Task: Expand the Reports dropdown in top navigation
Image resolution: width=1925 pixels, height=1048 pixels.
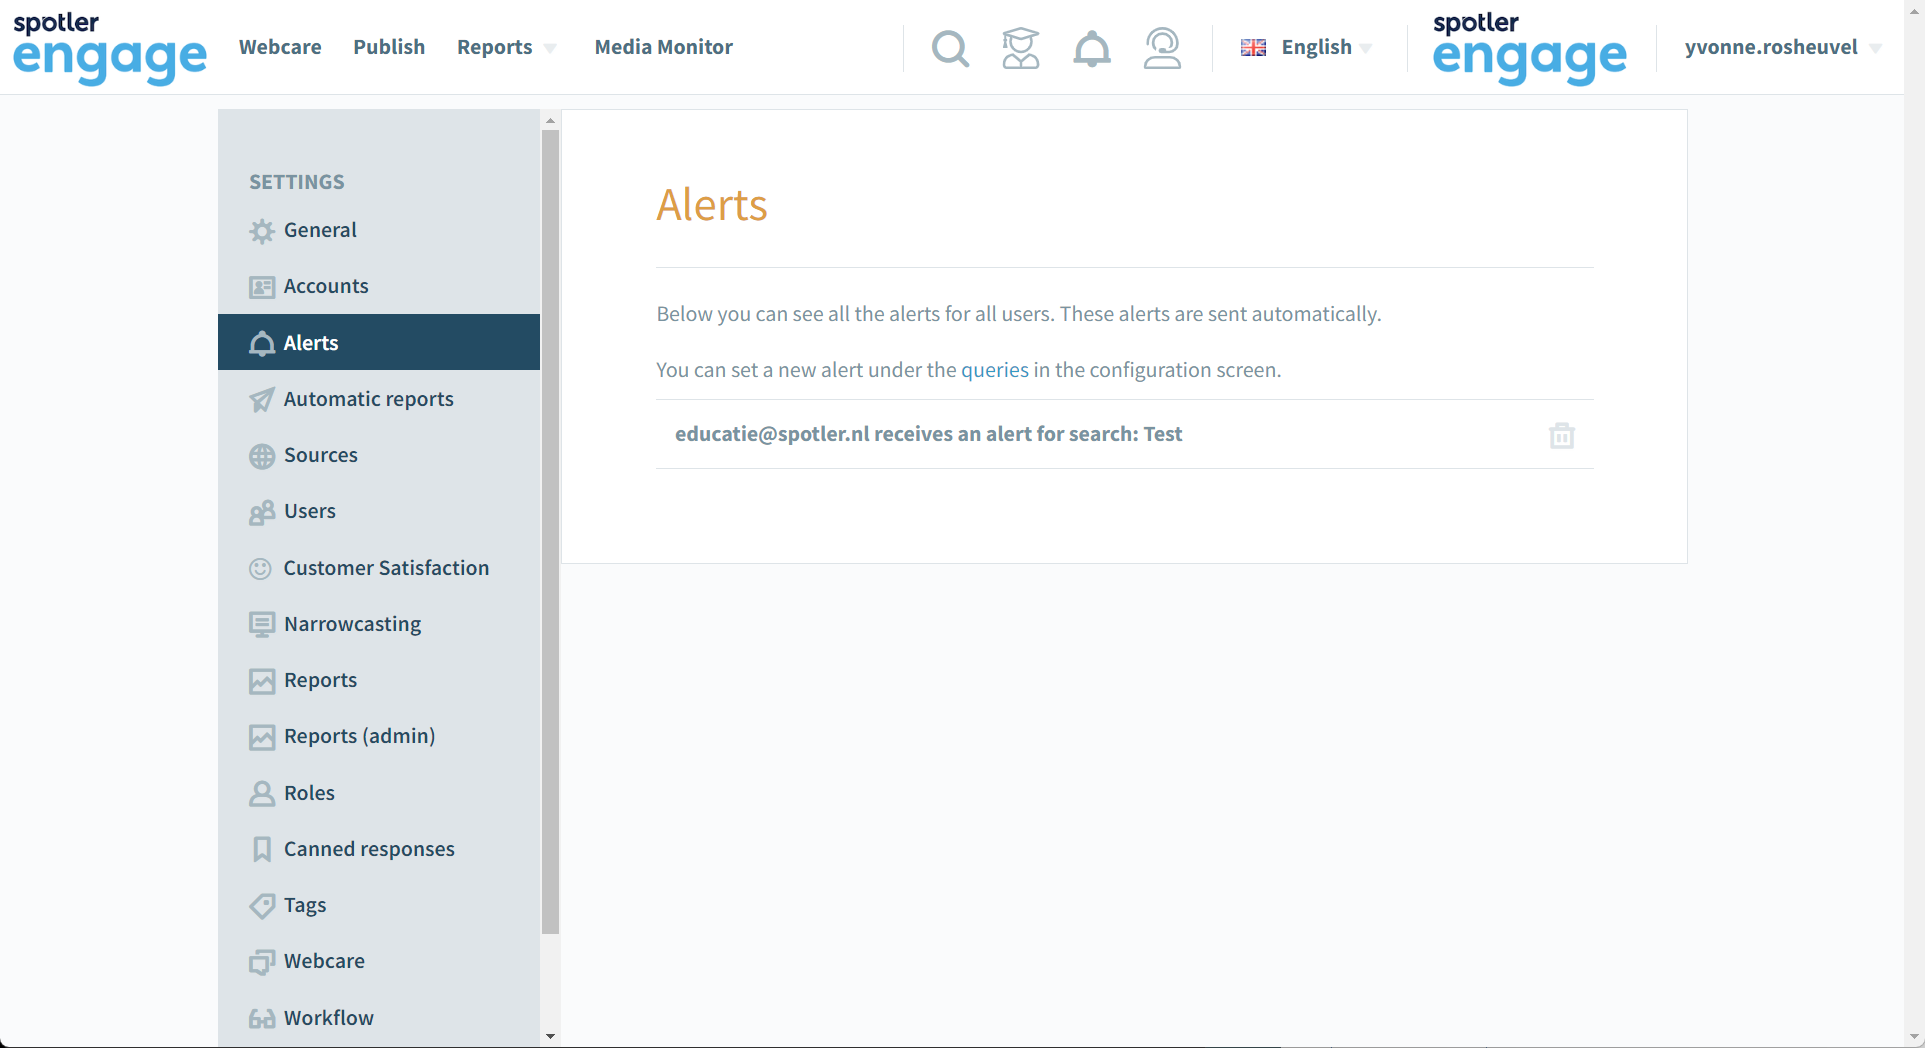Action: pos(506,47)
